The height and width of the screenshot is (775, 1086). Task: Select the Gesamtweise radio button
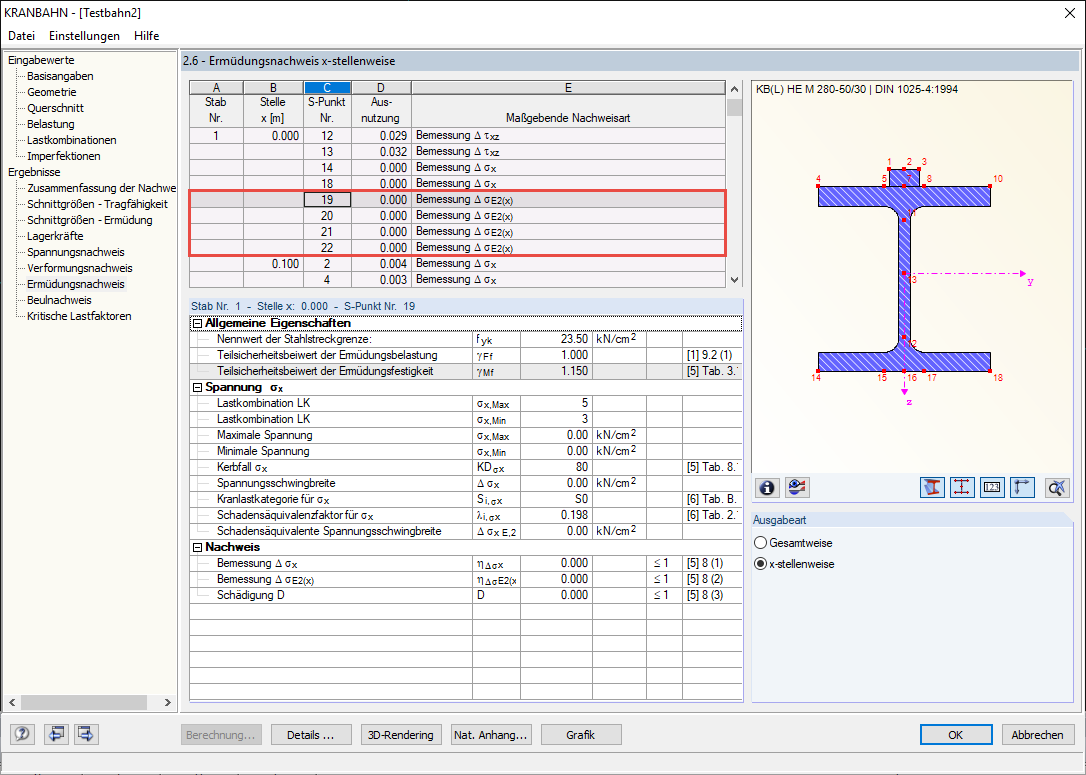click(760, 542)
